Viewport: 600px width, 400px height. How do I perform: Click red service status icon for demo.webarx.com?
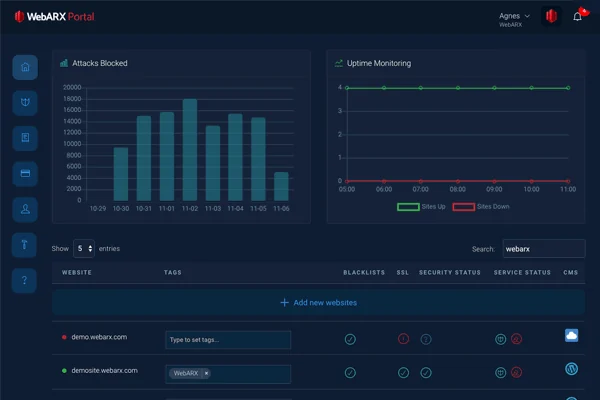[516, 339]
